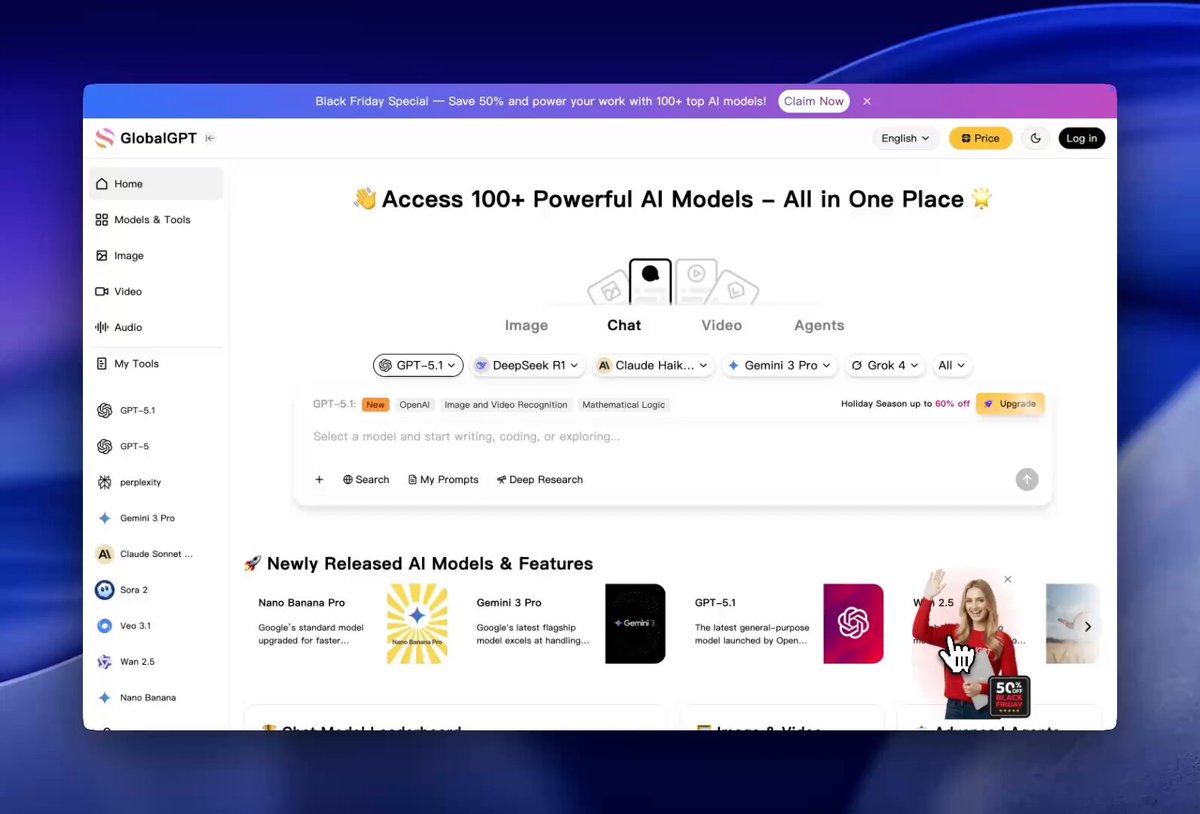Viewport: 1200px width, 814px height.
Task: Switch to the Chat tab
Action: click(624, 326)
